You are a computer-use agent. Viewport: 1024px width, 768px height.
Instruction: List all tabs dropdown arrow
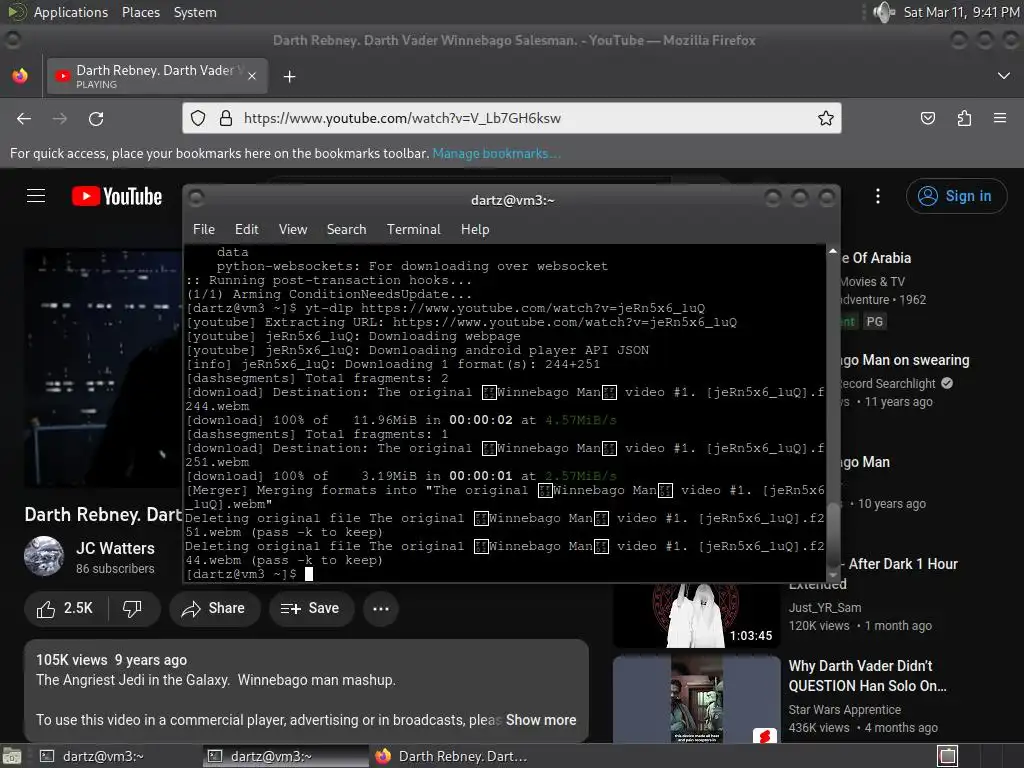pyautogui.click(x=1004, y=76)
